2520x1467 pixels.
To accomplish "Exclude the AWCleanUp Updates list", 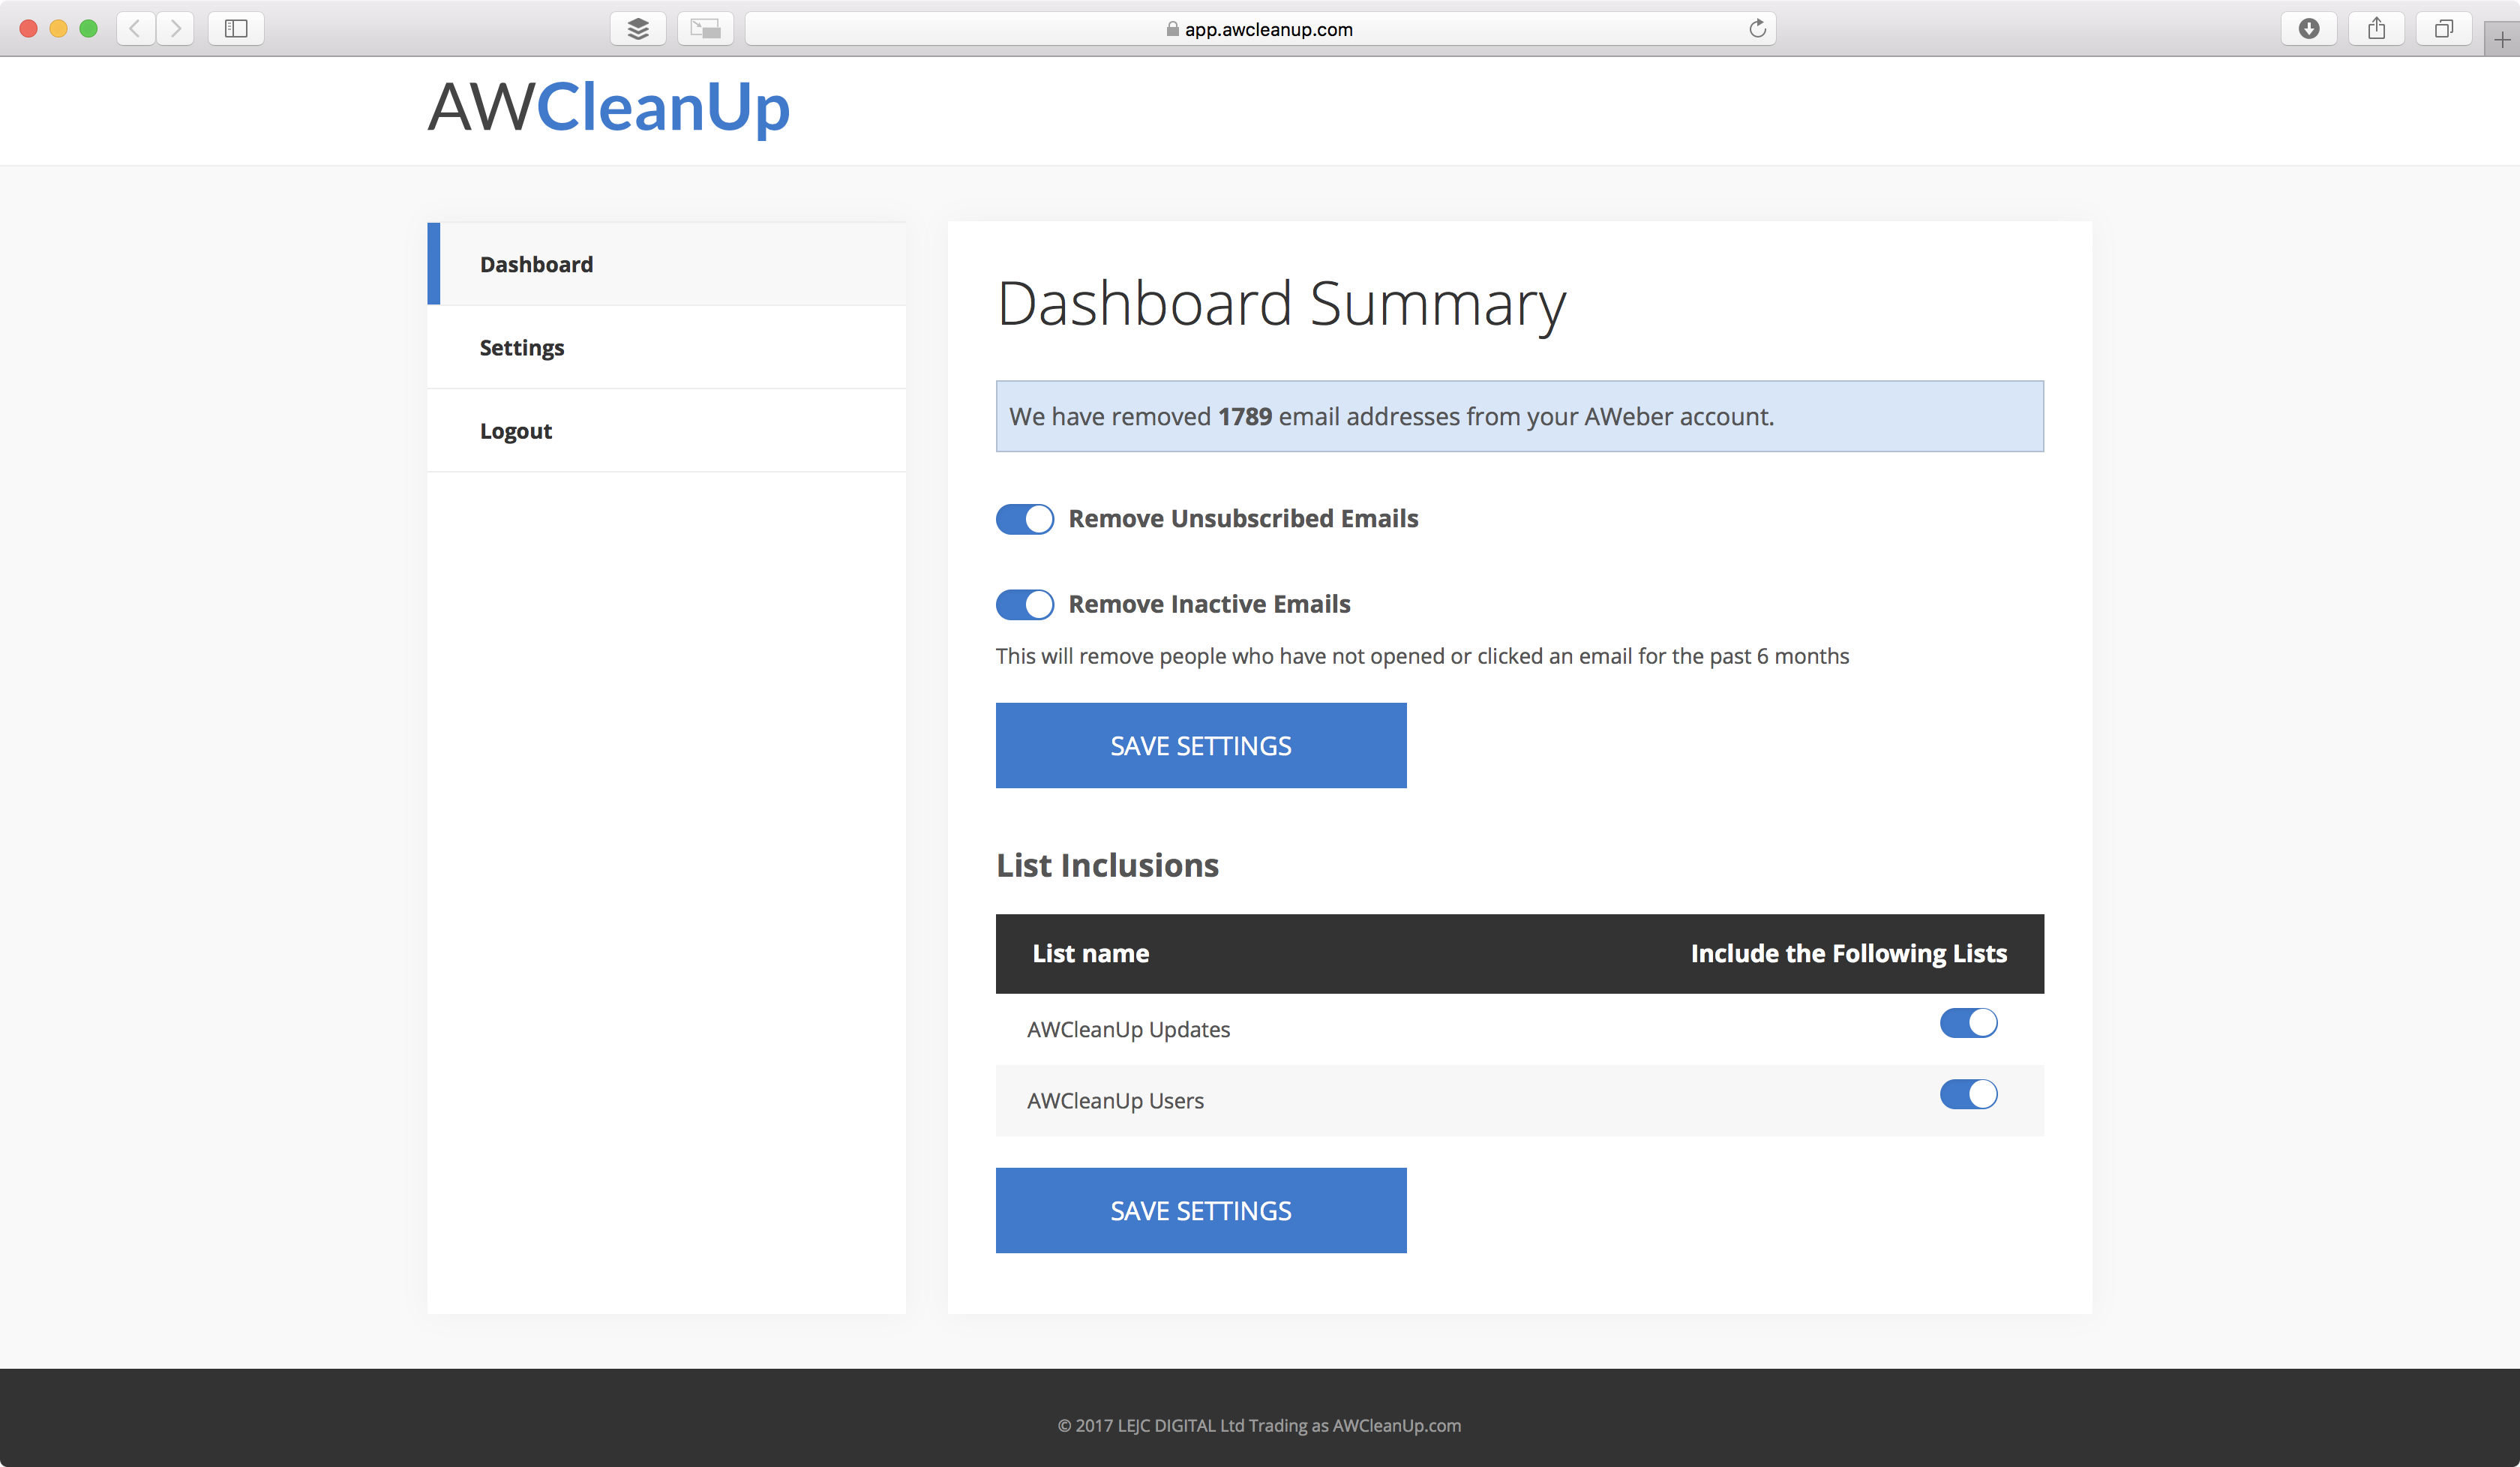I will tap(1968, 1022).
